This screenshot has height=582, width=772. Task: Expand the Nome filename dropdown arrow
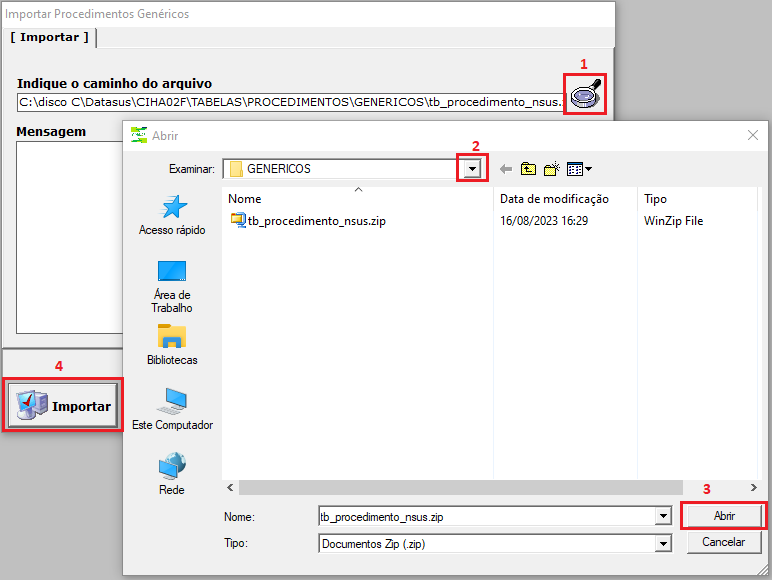(662, 516)
